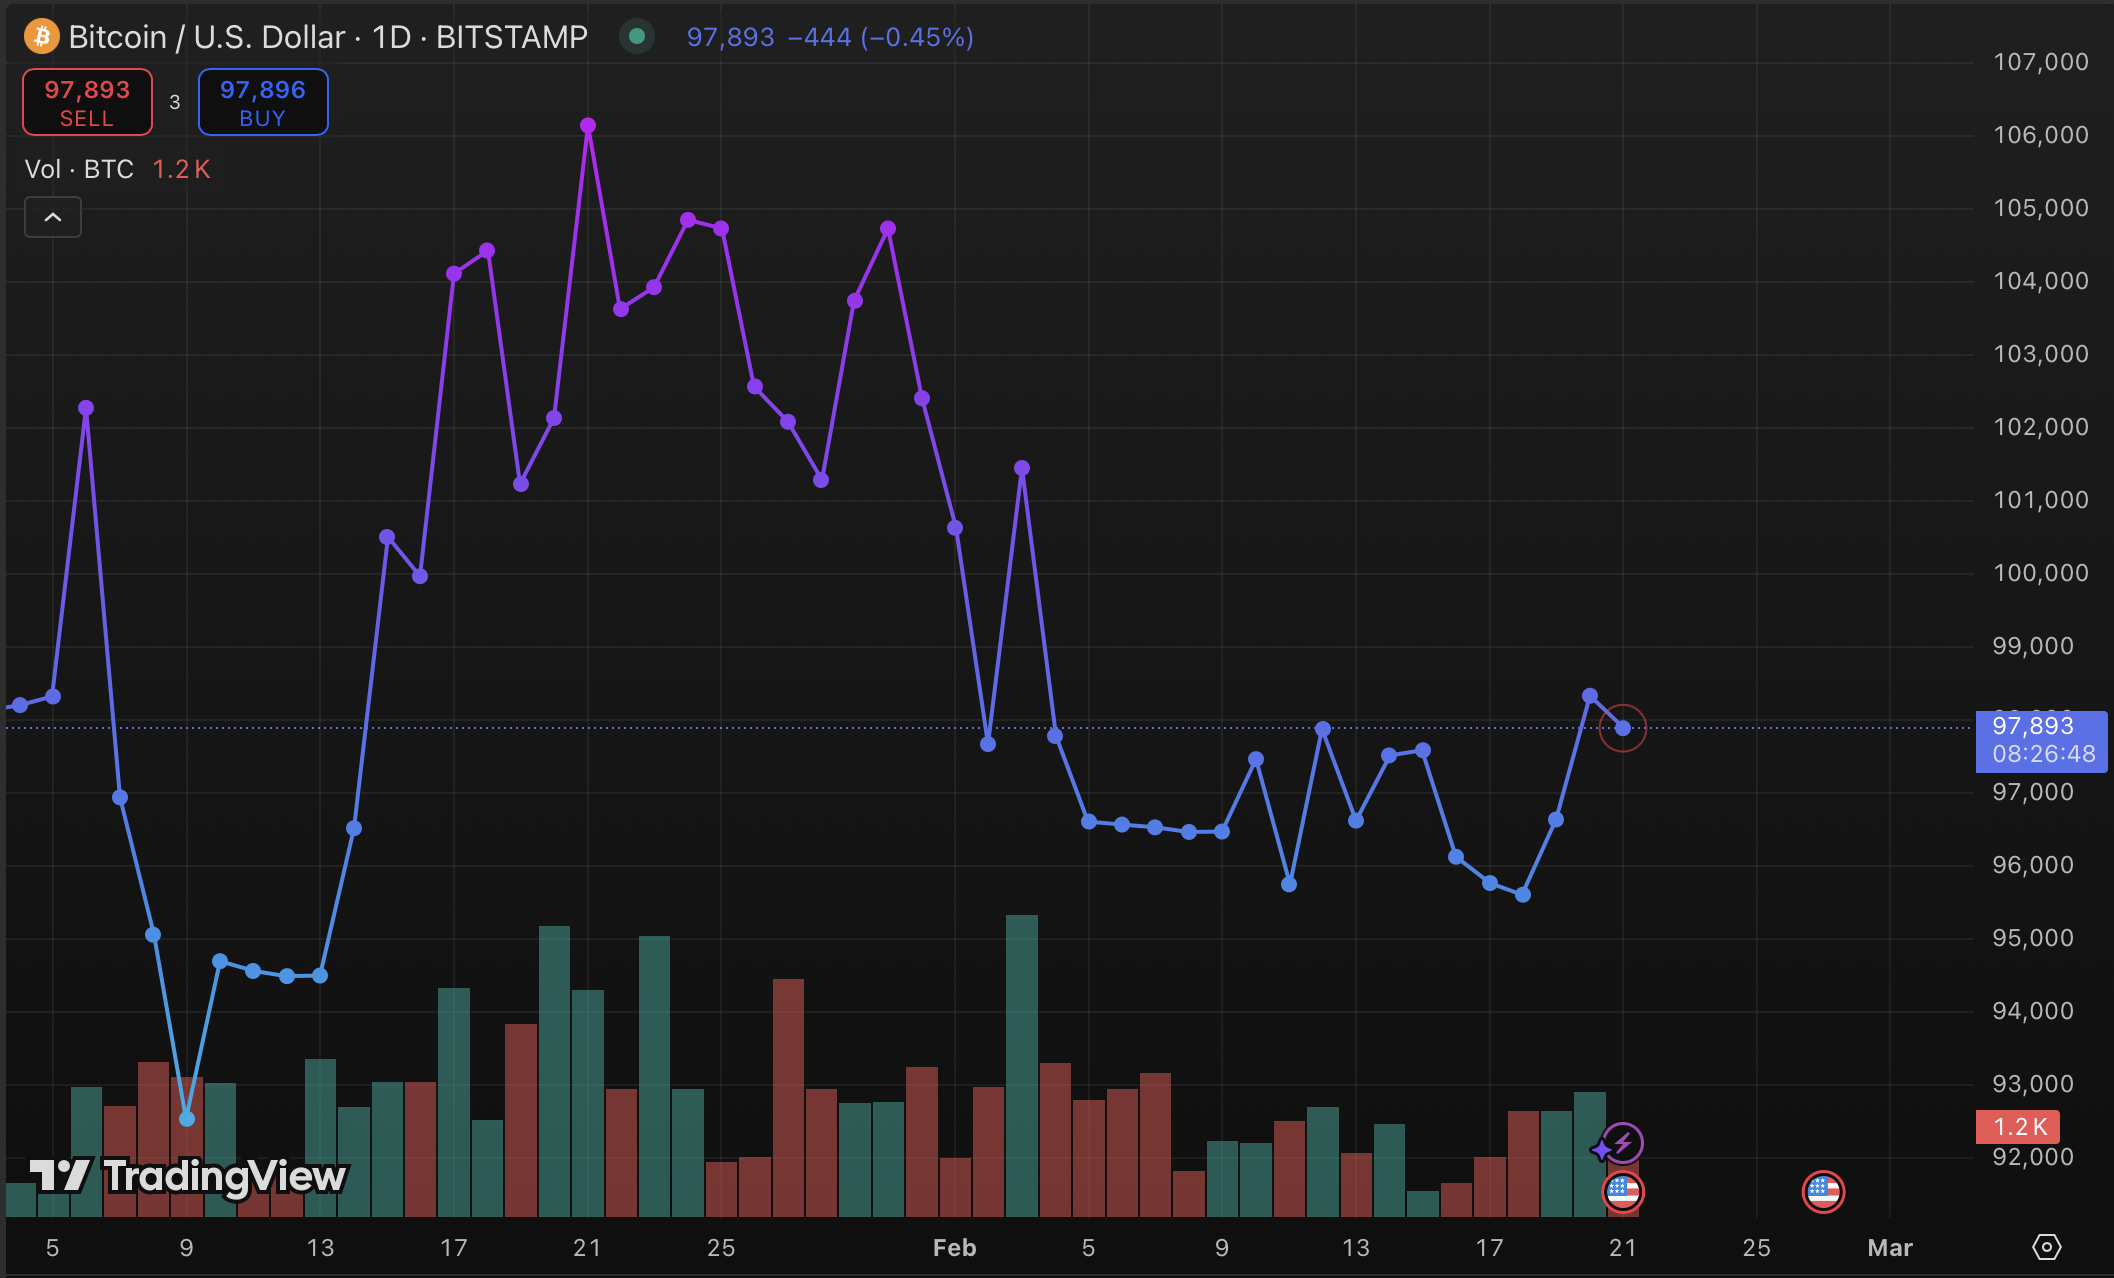Collapse the indicator legend with chevron
The width and height of the screenshot is (2114, 1278).
pyautogui.click(x=53, y=217)
